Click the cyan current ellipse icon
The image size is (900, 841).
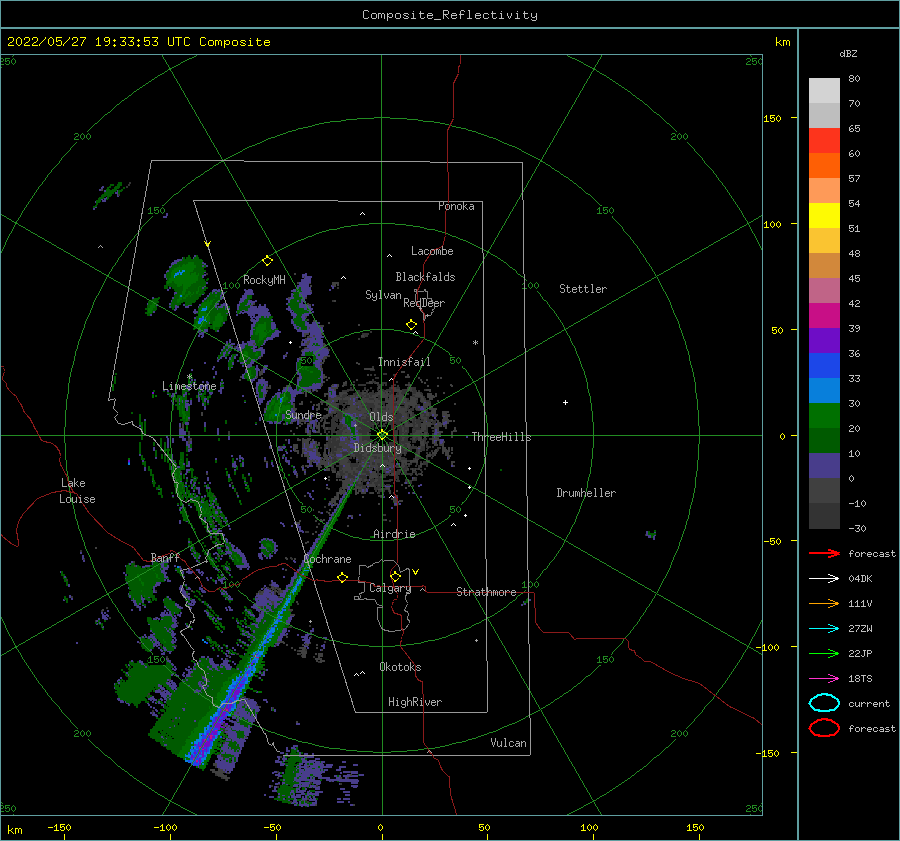824,703
